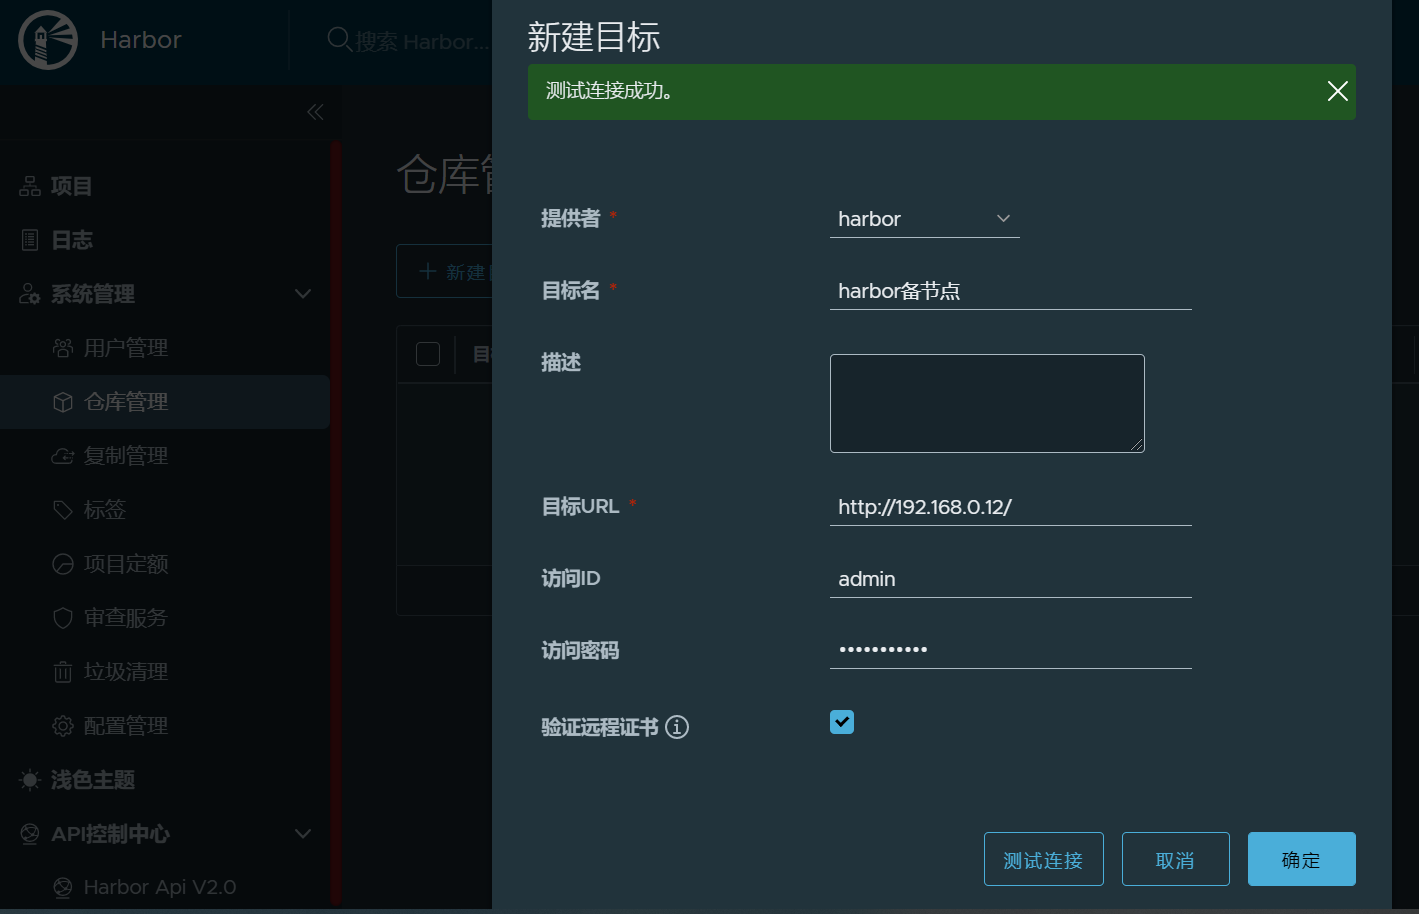Viewport: 1419px width, 914px height.
Task: Click the Harbor lighthouse logo
Action: coord(48,40)
